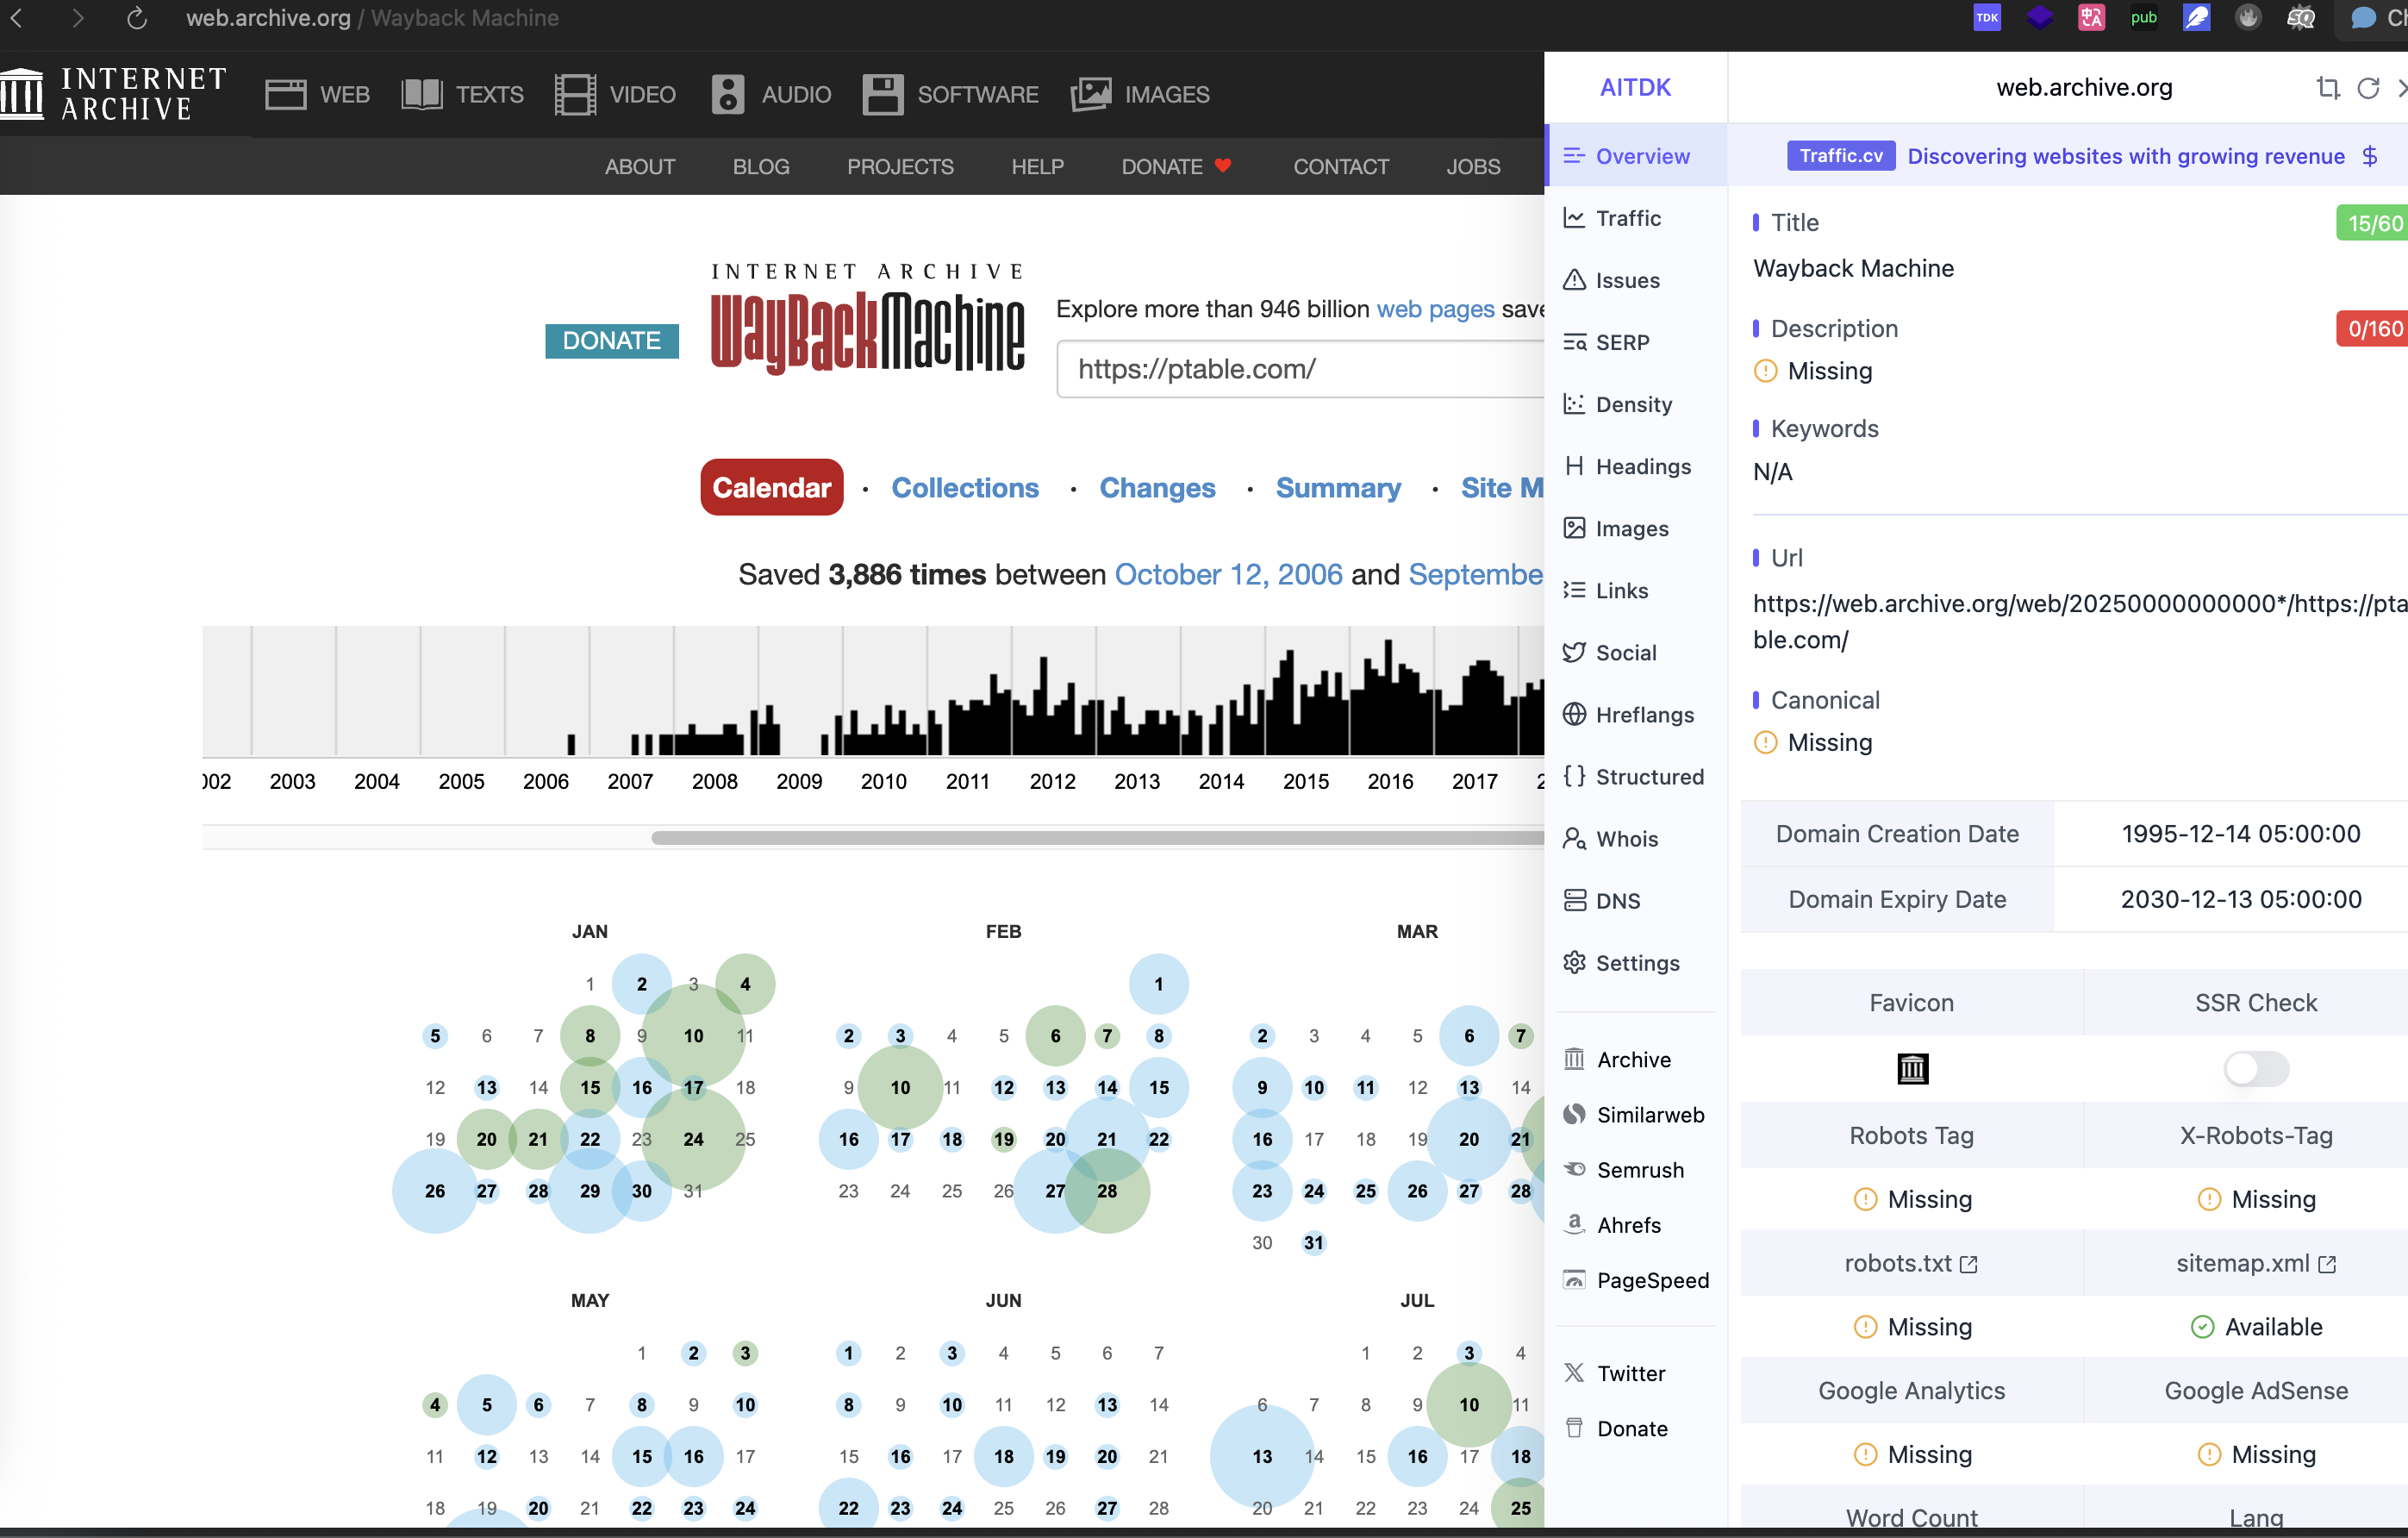
Task: Reload the page from browser toolbar
Action: tap(137, 18)
